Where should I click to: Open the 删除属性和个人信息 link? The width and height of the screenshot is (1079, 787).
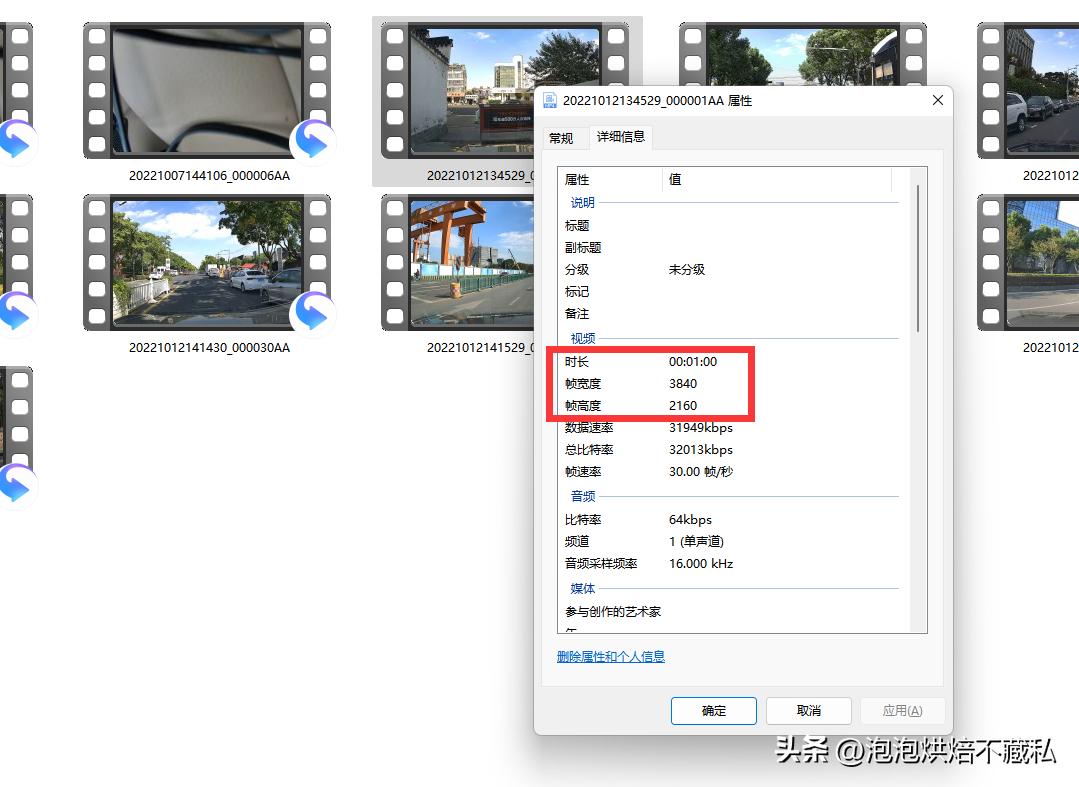tap(610, 656)
